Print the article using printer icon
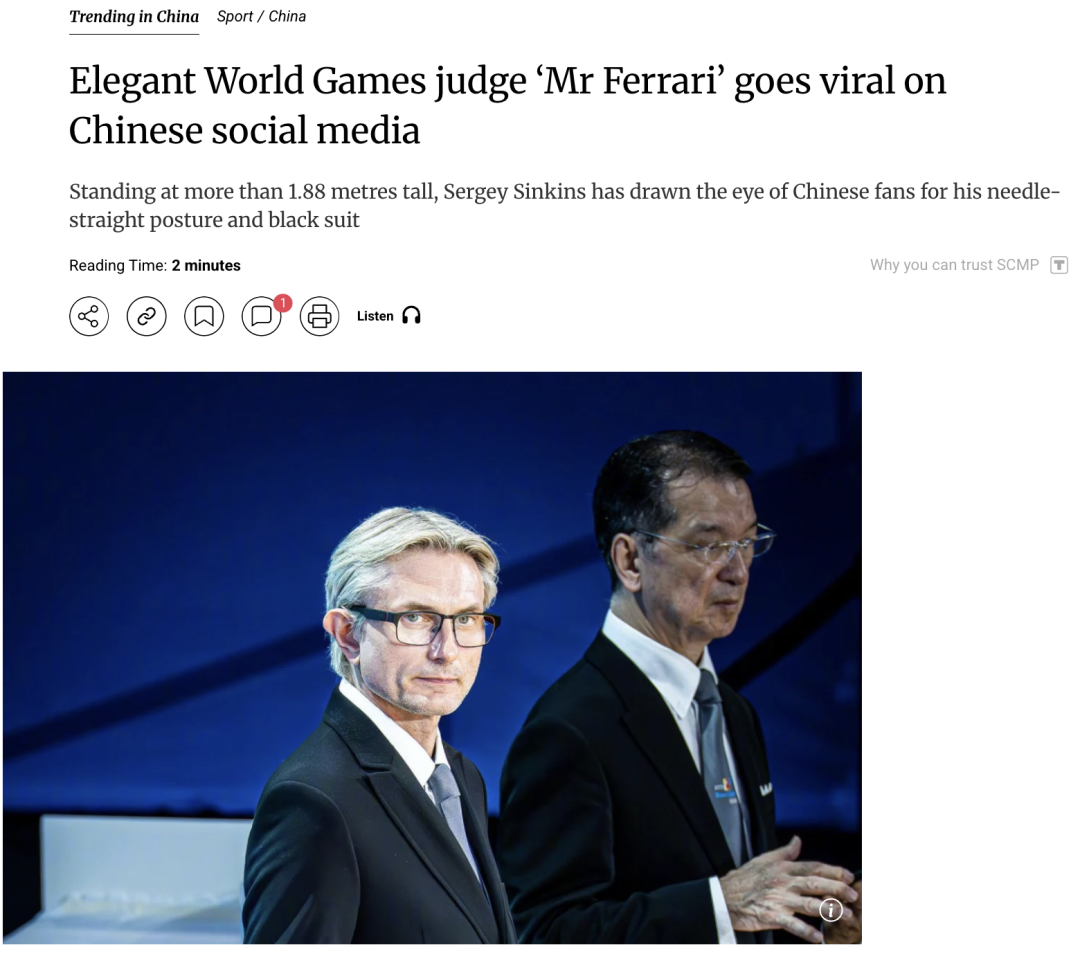 pyautogui.click(x=320, y=316)
